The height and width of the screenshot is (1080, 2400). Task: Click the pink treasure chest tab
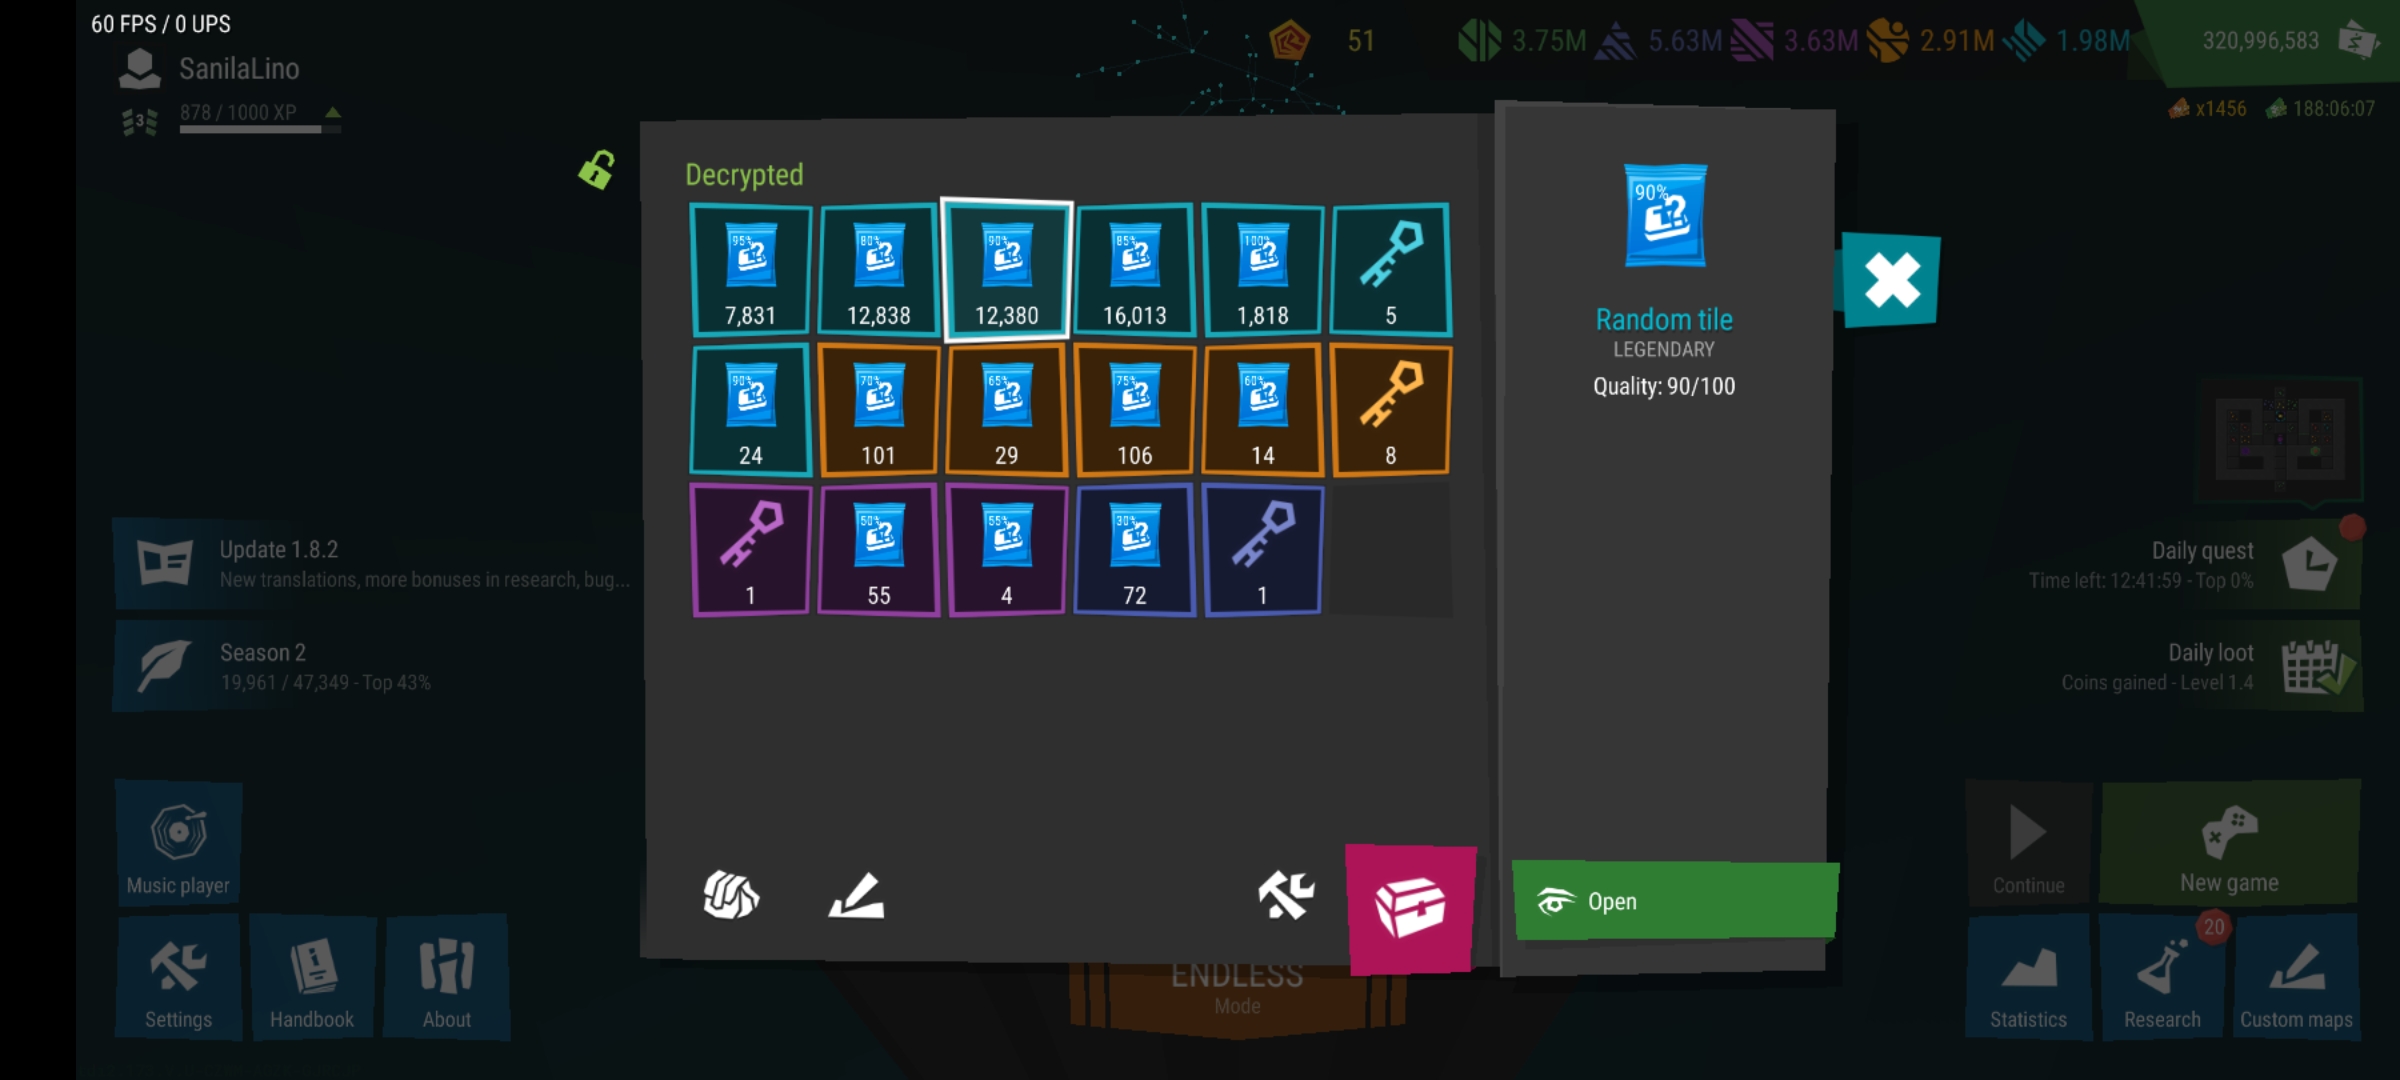(1410, 908)
